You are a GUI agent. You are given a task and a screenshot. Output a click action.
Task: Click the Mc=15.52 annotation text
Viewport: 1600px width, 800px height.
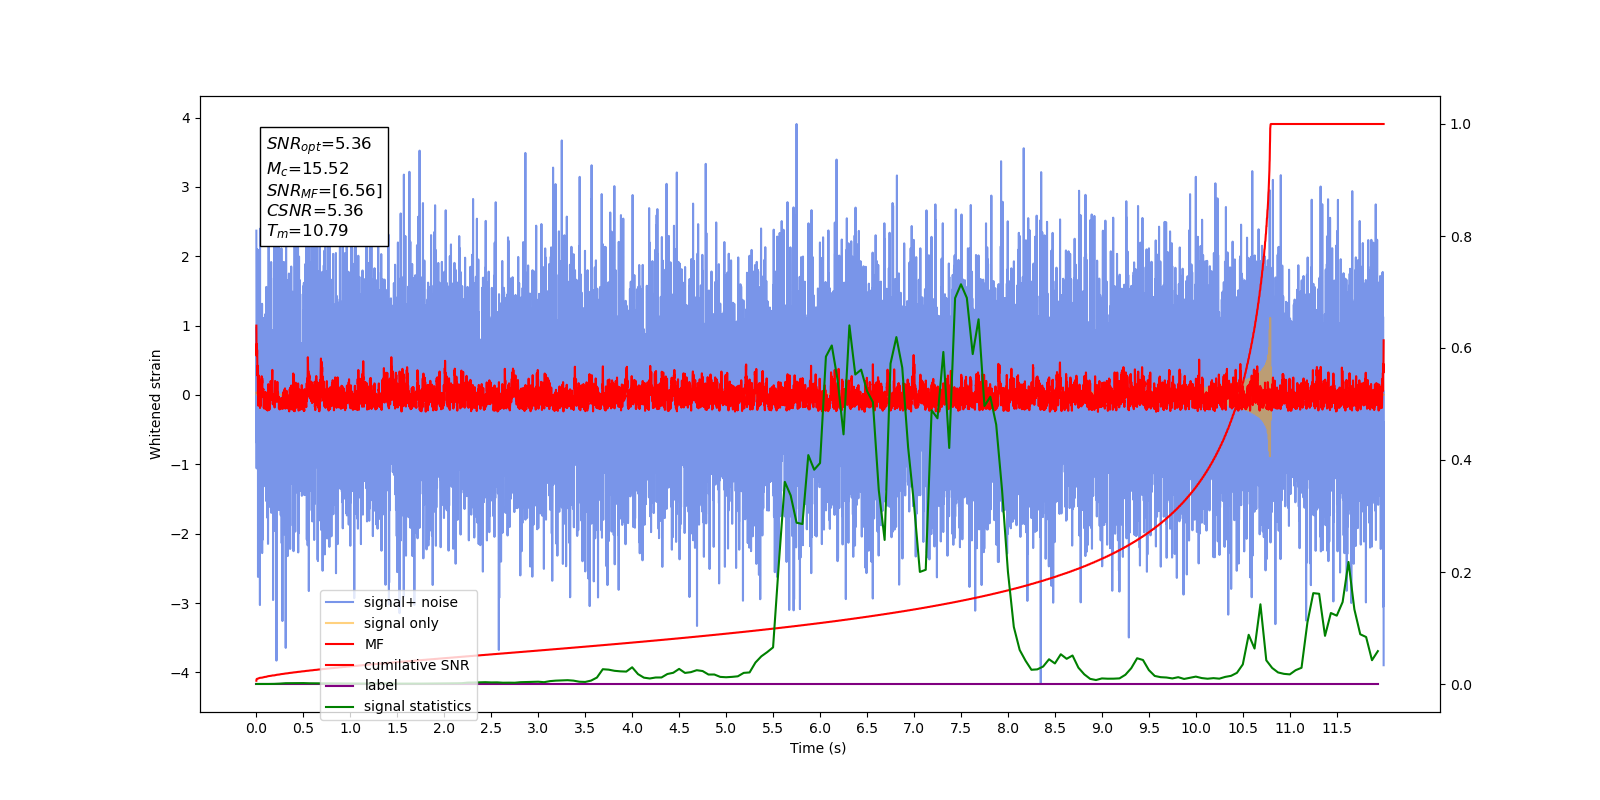click(307, 169)
